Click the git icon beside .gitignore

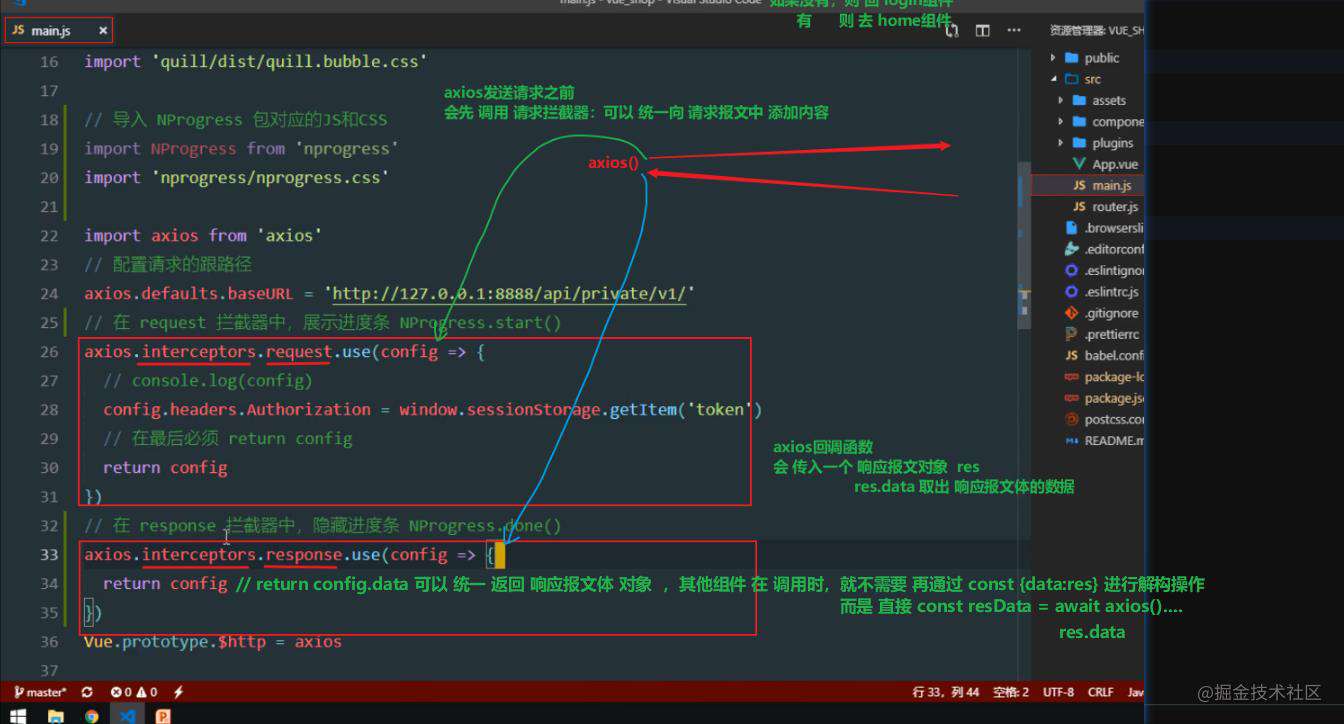point(1071,313)
